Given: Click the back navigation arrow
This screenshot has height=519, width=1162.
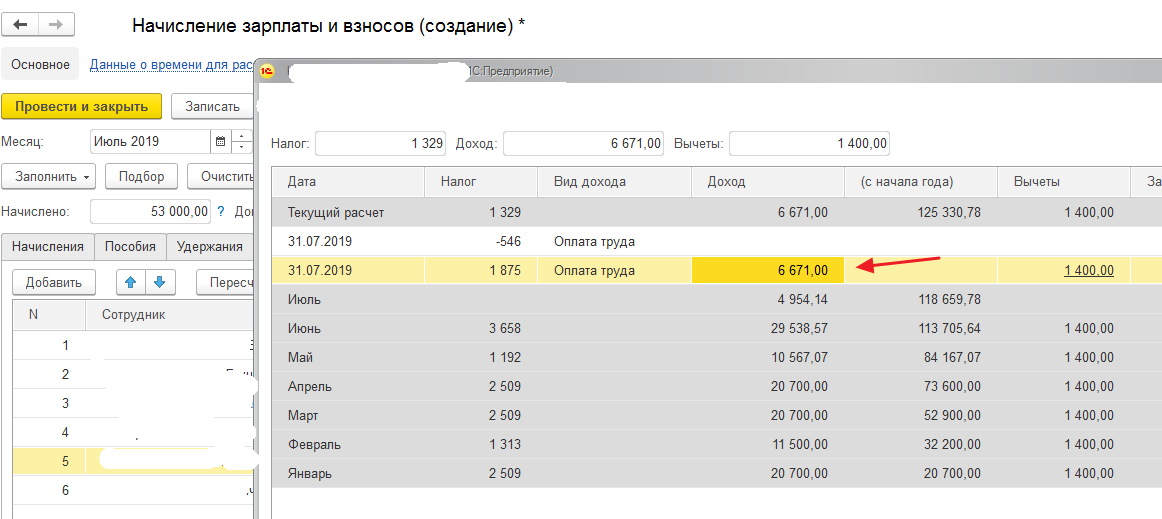Looking at the screenshot, I should coord(21,24).
